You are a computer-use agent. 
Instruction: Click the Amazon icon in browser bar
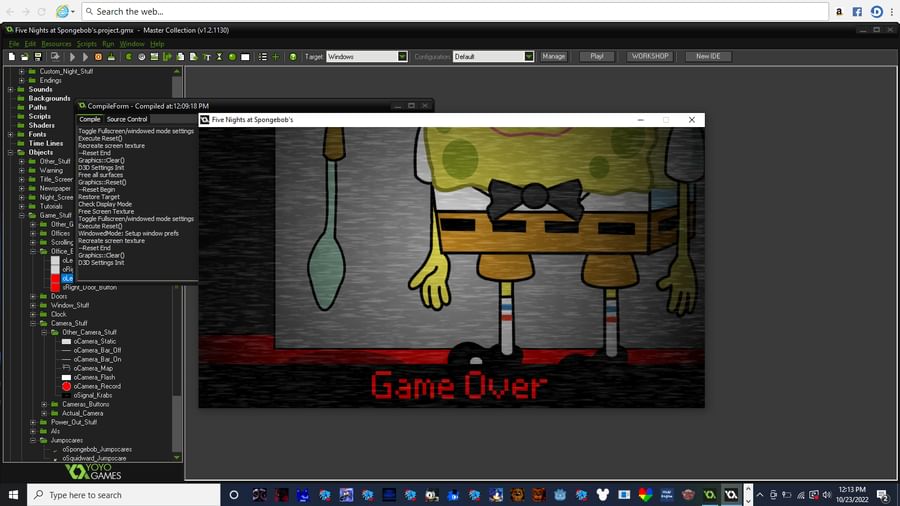839,11
